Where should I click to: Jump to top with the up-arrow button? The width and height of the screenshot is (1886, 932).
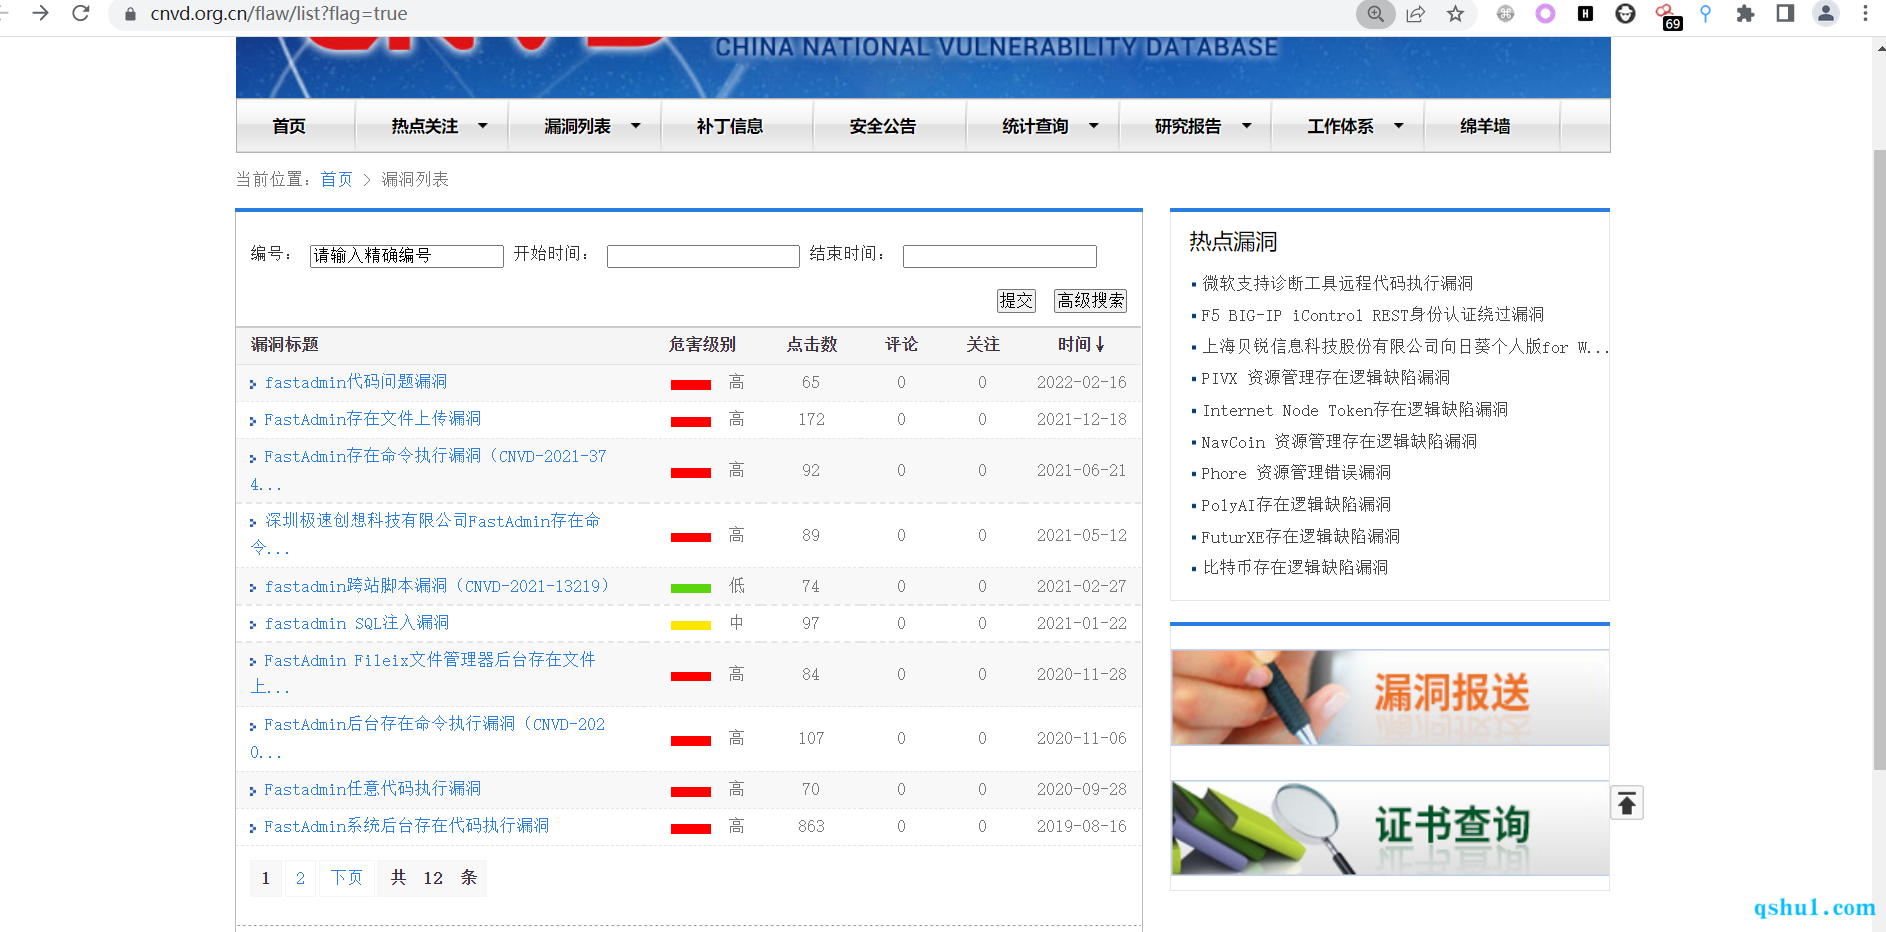coord(1627,803)
